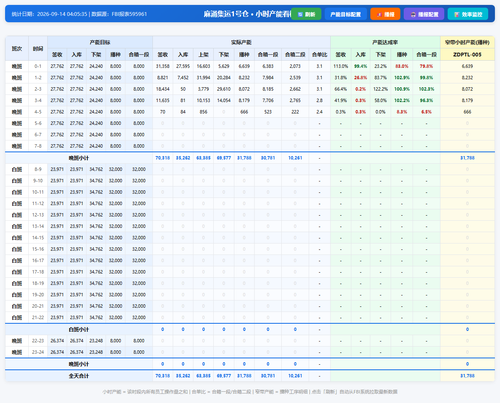Click the 4-5 time slot cell
Screen dimensions: 500x403
[x=38, y=112]
